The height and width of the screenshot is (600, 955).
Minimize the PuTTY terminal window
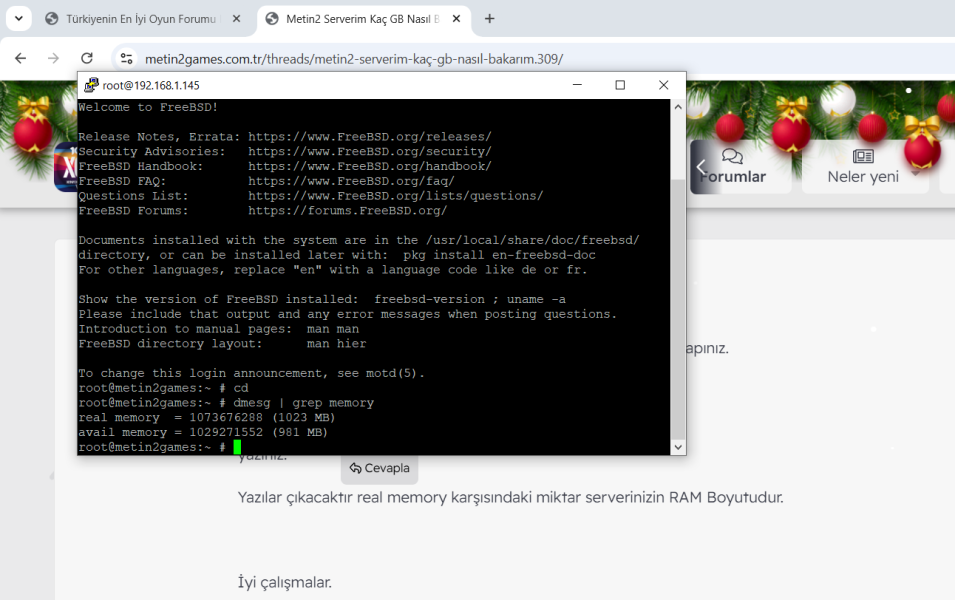[x=576, y=86]
